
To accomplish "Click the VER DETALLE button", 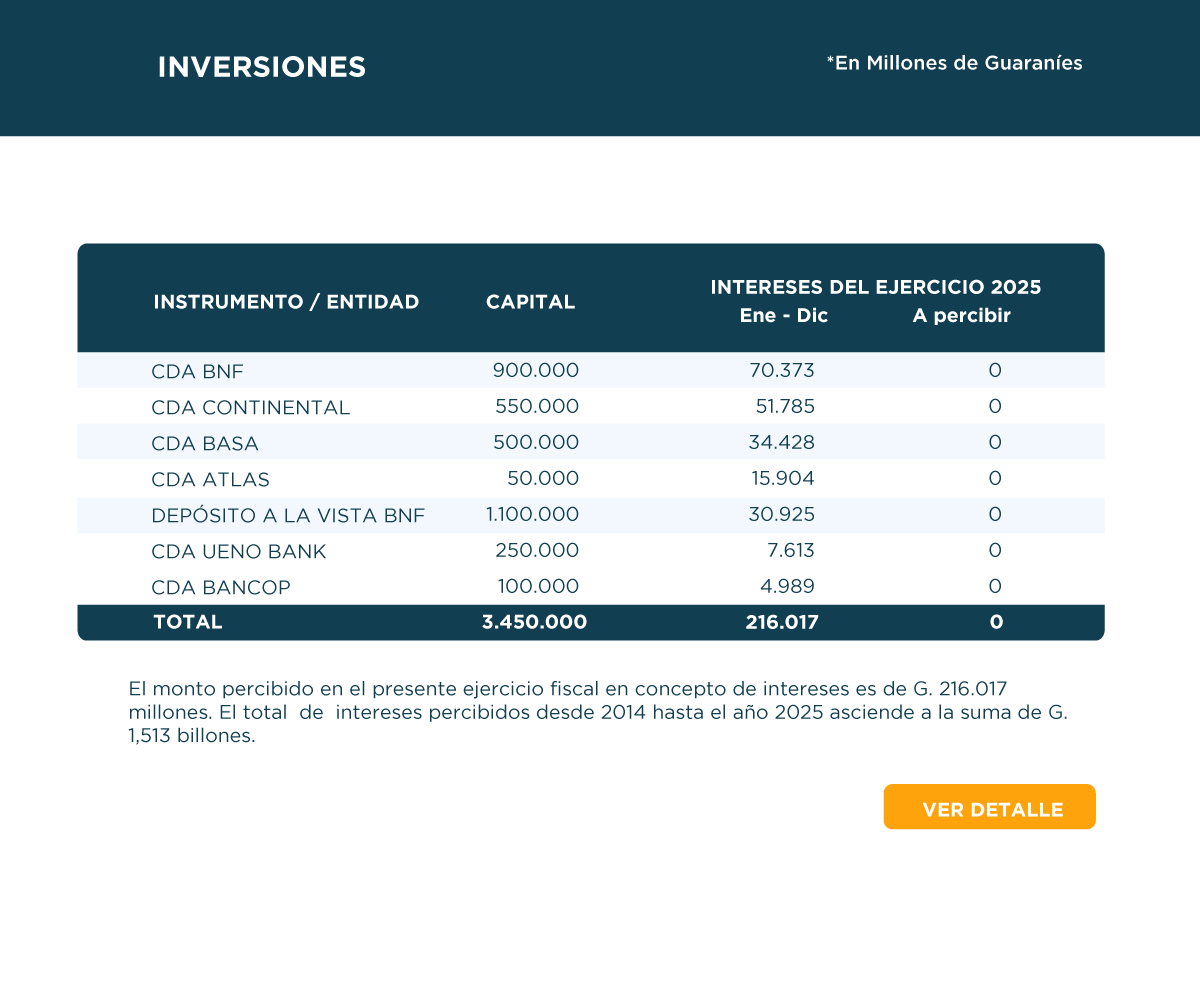I will 990,808.
